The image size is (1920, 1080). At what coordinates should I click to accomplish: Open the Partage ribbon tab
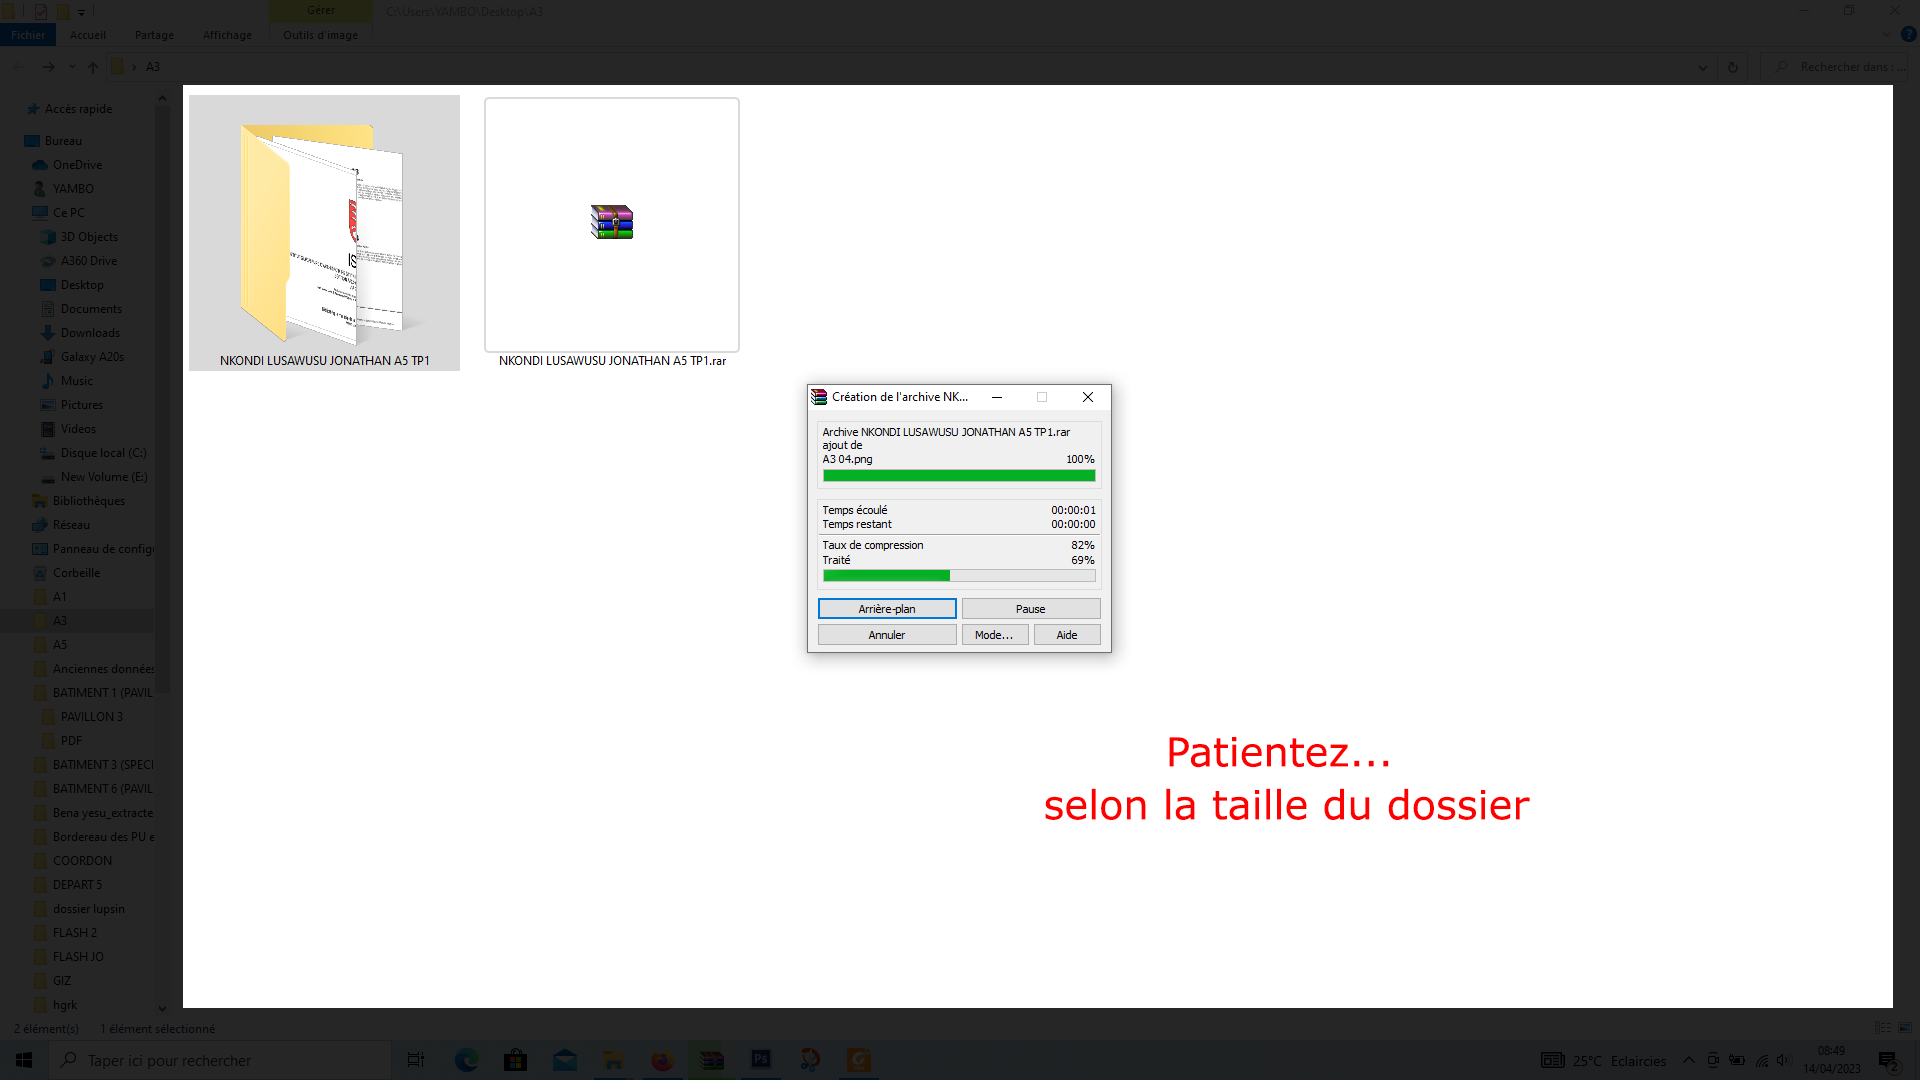pos(154,35)
